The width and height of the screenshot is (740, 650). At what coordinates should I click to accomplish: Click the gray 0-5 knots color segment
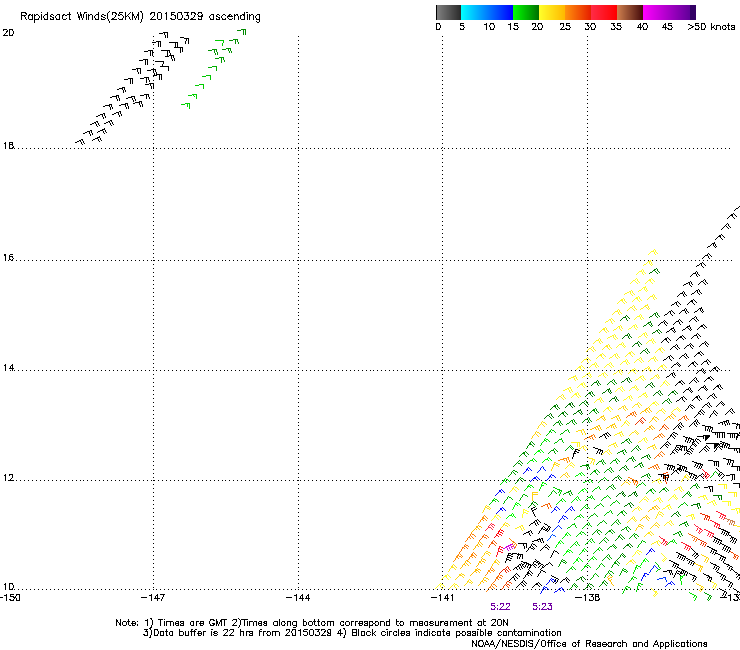[448, 12]
